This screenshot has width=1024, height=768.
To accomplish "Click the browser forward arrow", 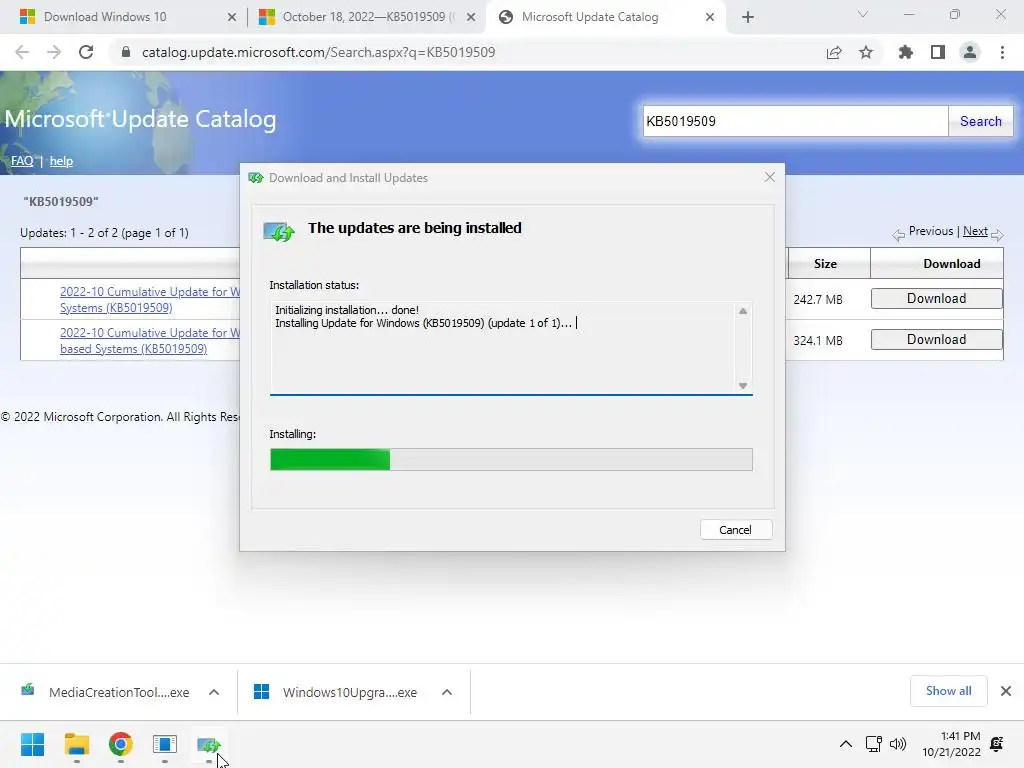I will pyautogui.click(x=54, y=52).
